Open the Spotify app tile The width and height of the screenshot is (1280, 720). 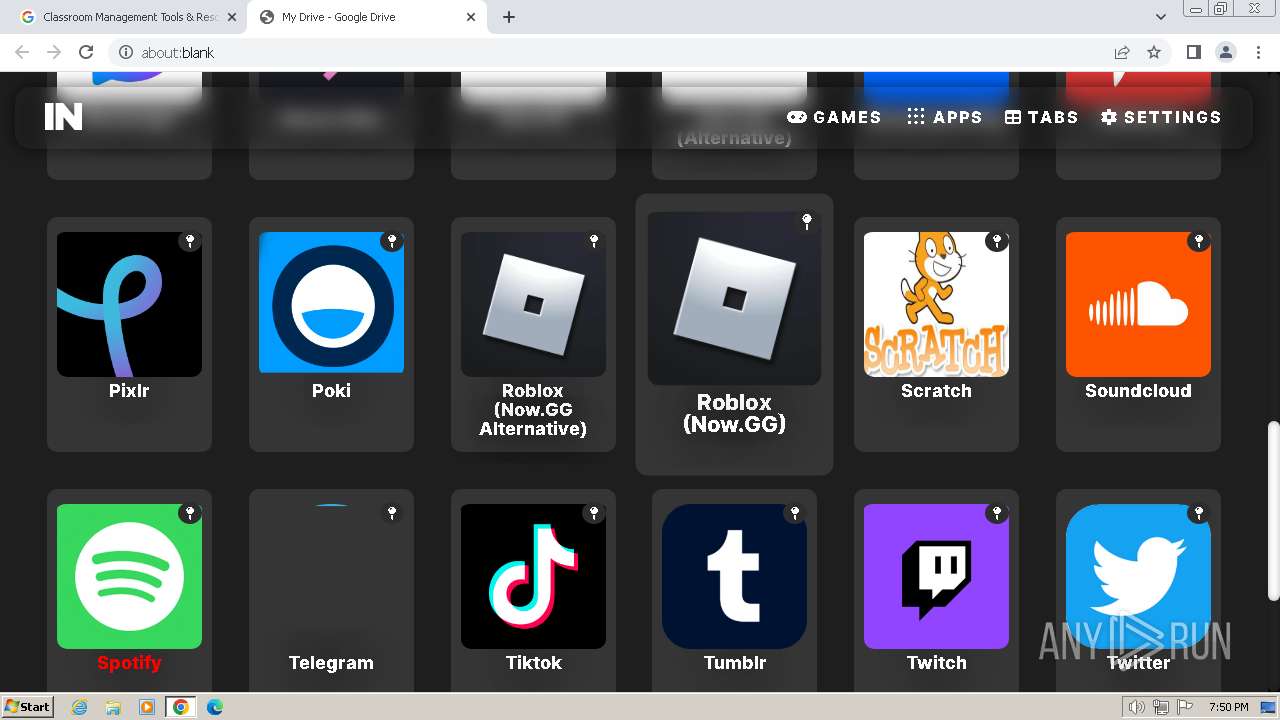point(129,590)
